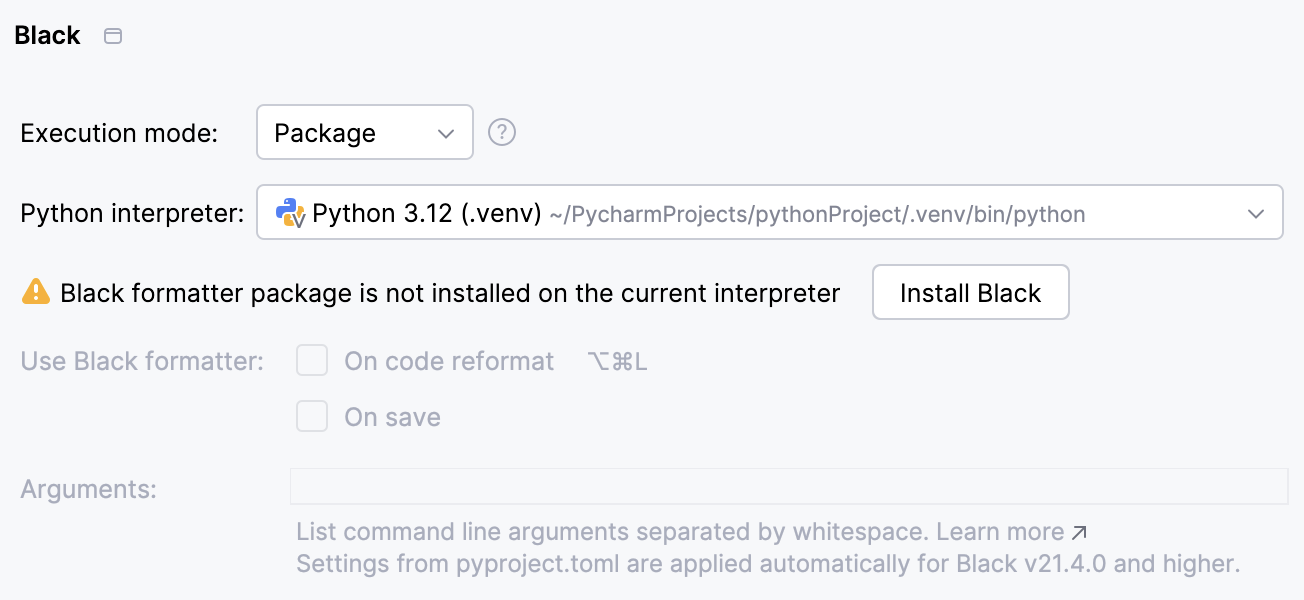Click the yellow alert icon before the warning text

click(36, 292)
